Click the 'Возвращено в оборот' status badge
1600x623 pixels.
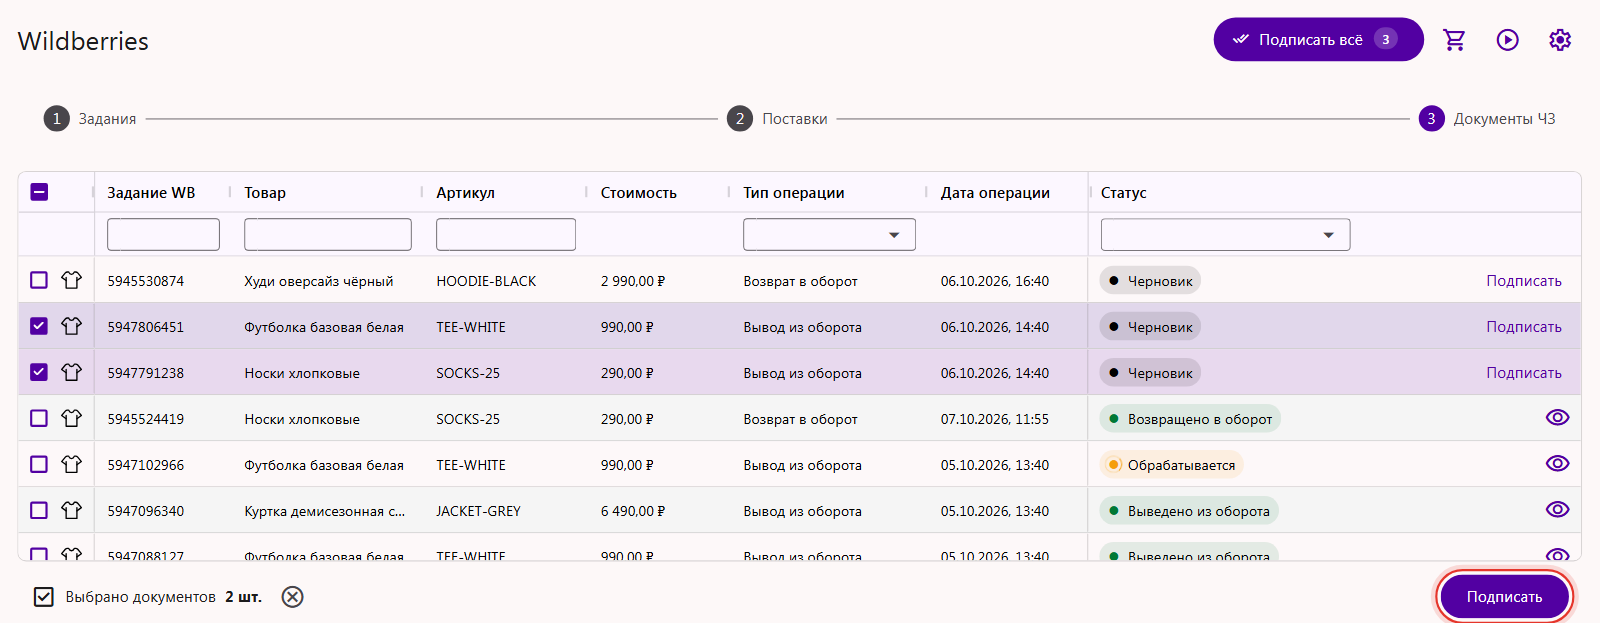click(1190, 419)
